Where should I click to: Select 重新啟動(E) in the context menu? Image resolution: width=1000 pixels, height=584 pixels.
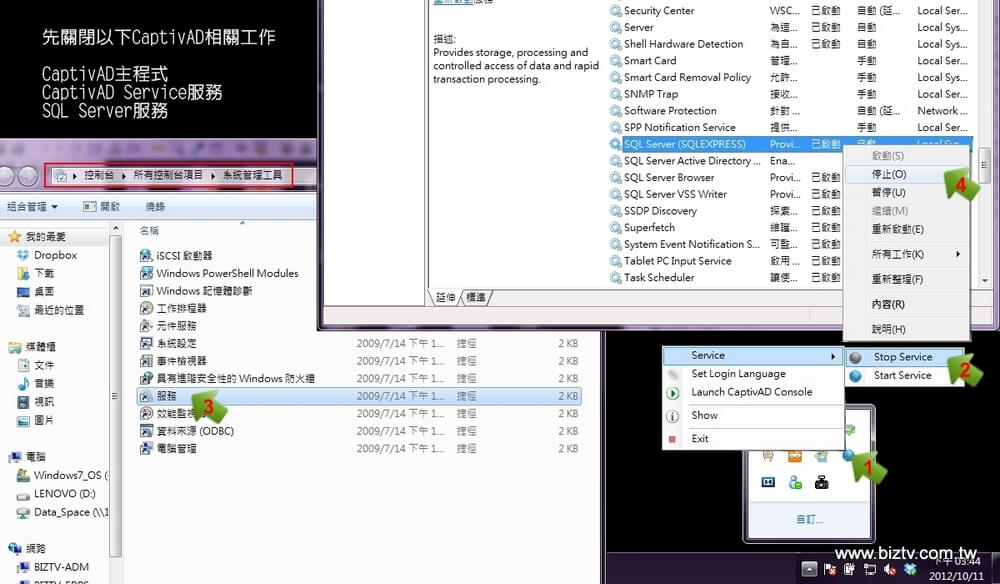[x=897, y=229]
